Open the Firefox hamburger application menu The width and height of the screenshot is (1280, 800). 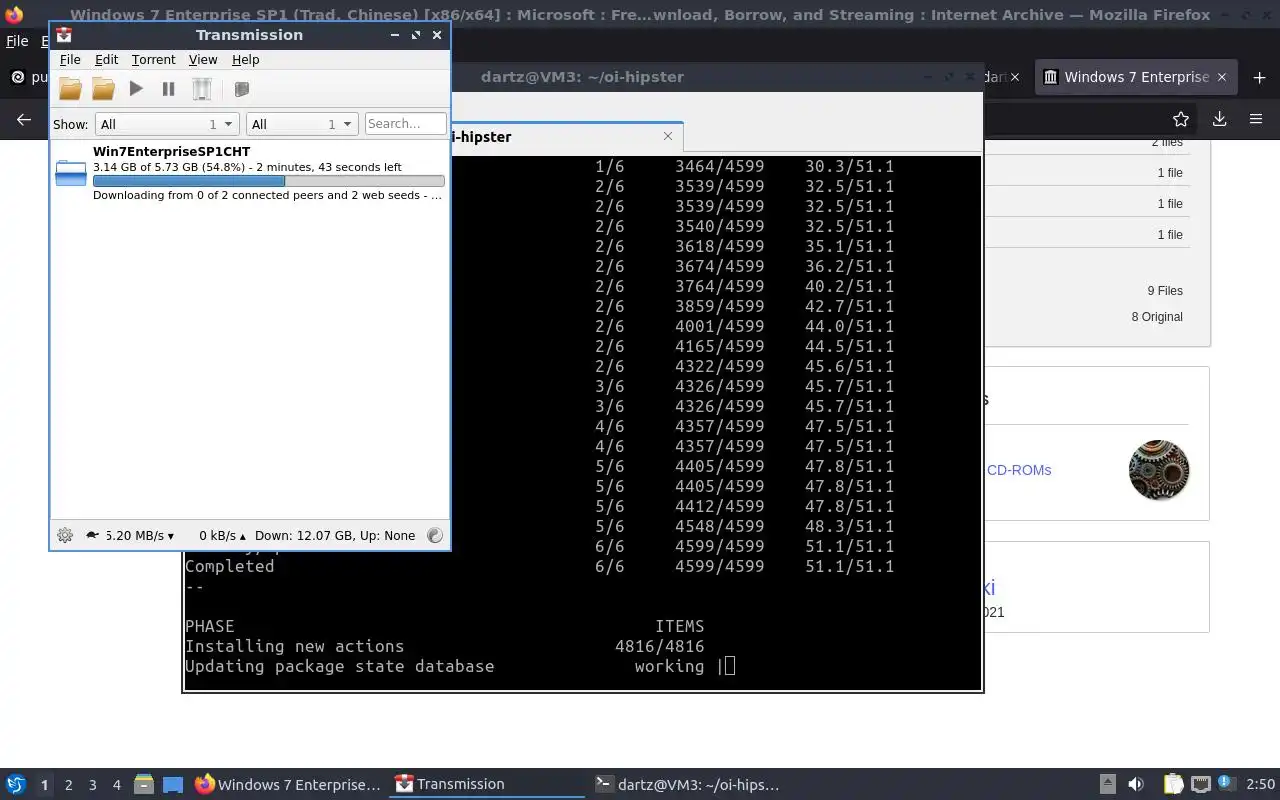pos(1256,119)
